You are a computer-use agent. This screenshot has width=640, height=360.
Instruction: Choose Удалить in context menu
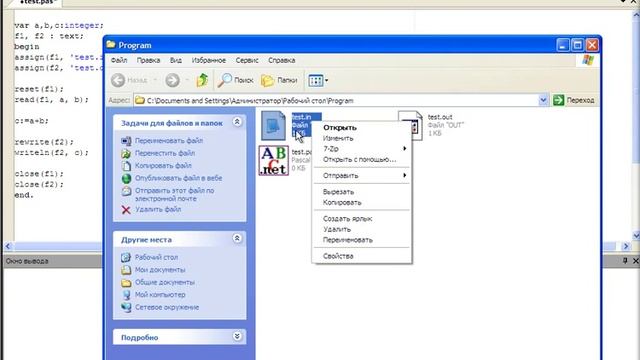(362, 229)
